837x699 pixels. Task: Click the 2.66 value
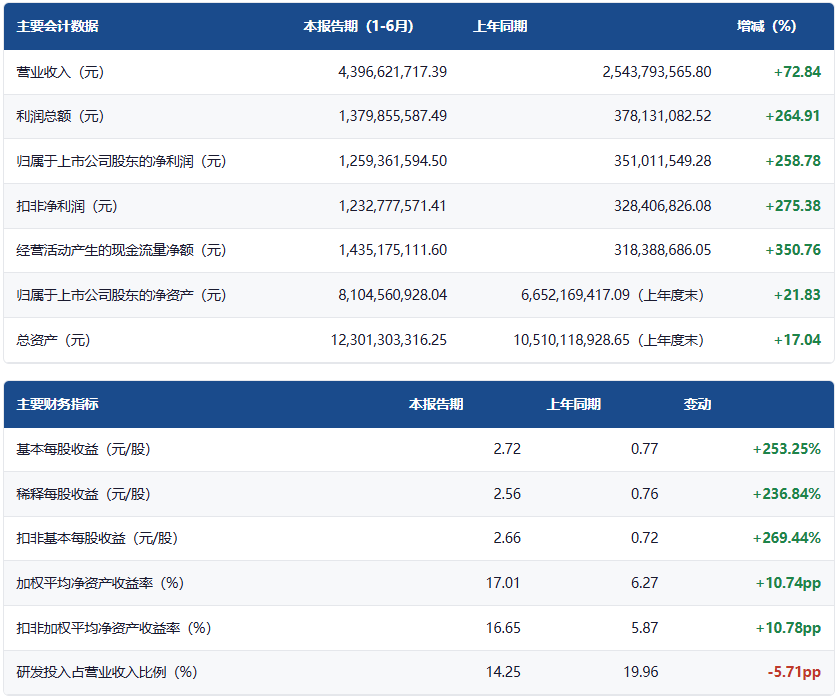[x=507, y=538]
